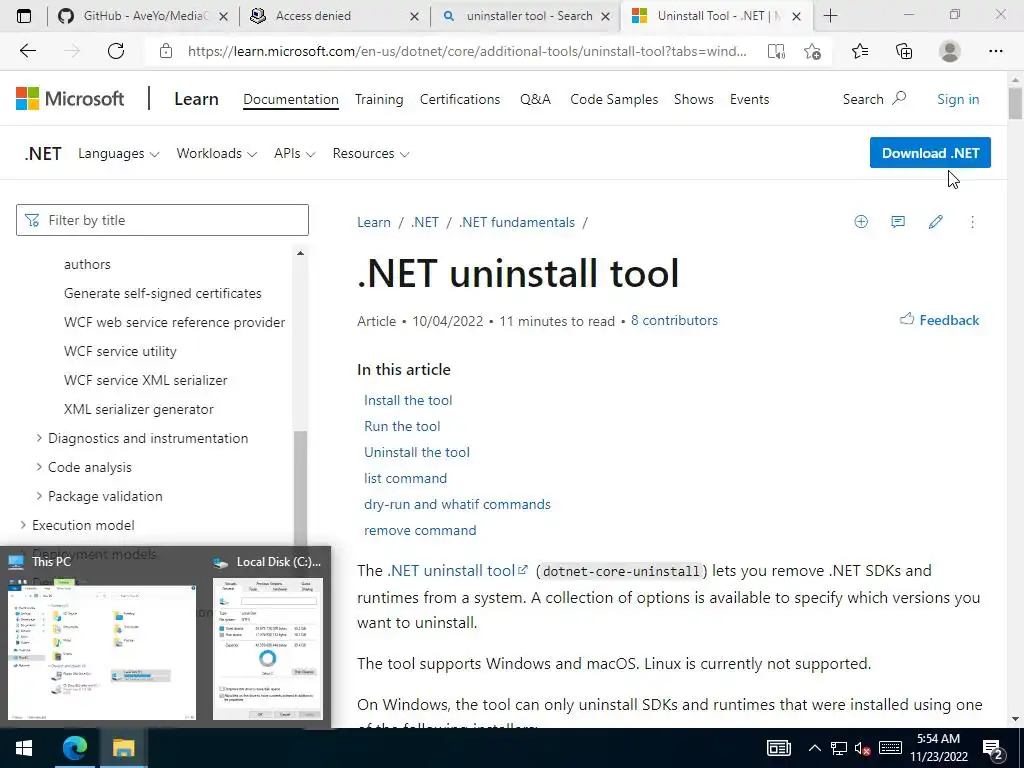Screen dimensions: 1024x768
Task: Open the Favorites list icon
Action: [x=860, y=51]
